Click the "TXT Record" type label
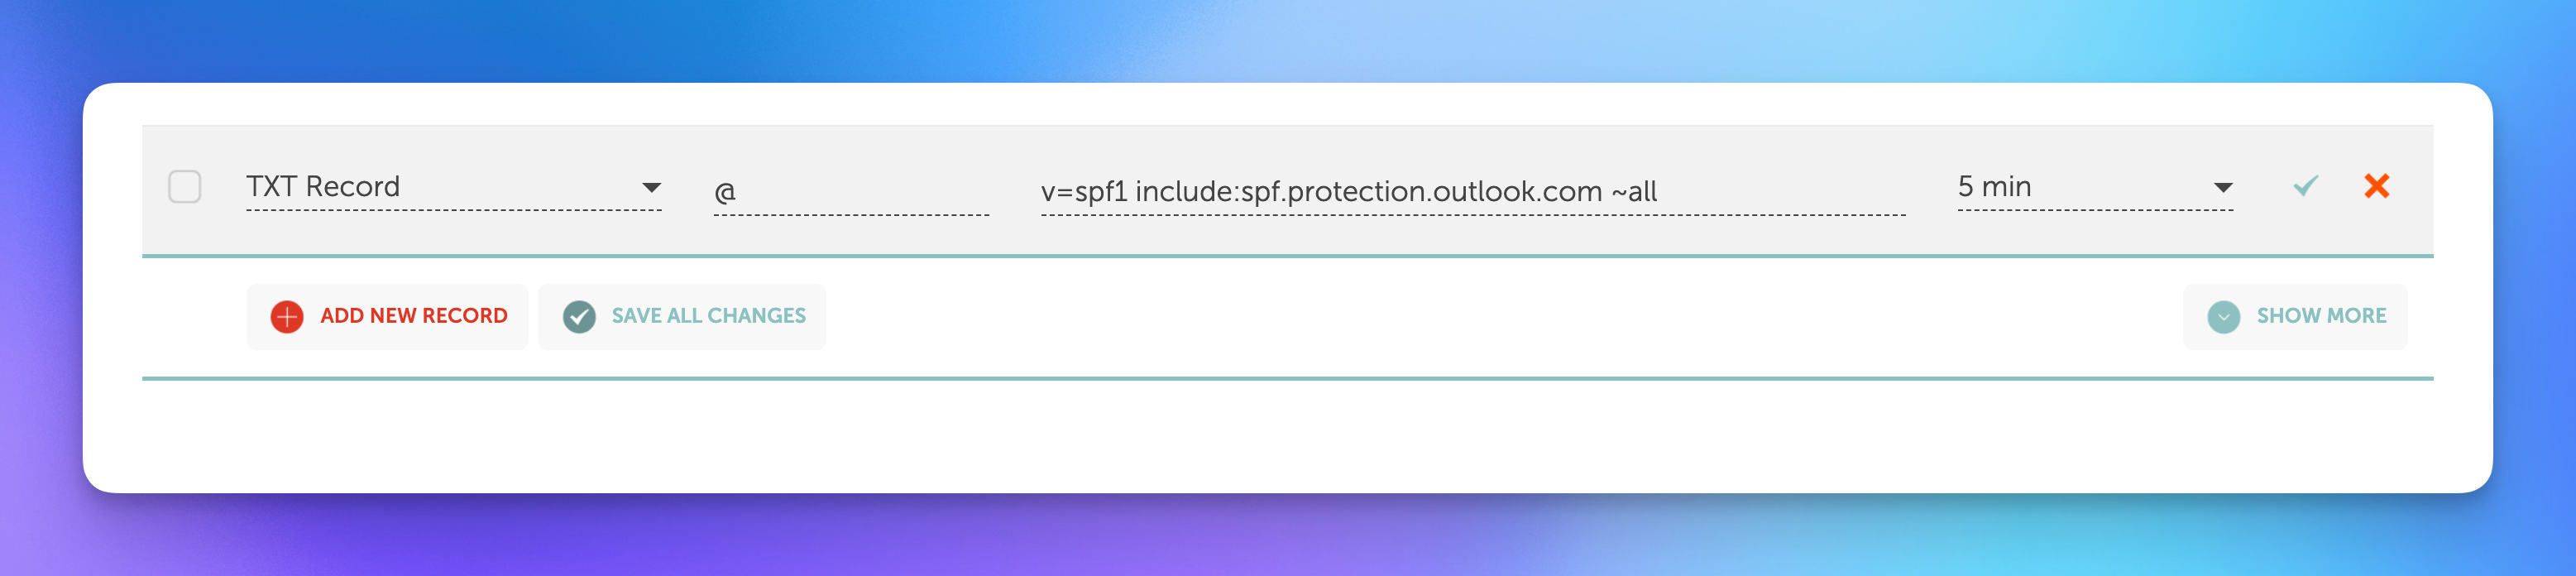2576x576 pixels. [323, 187]
